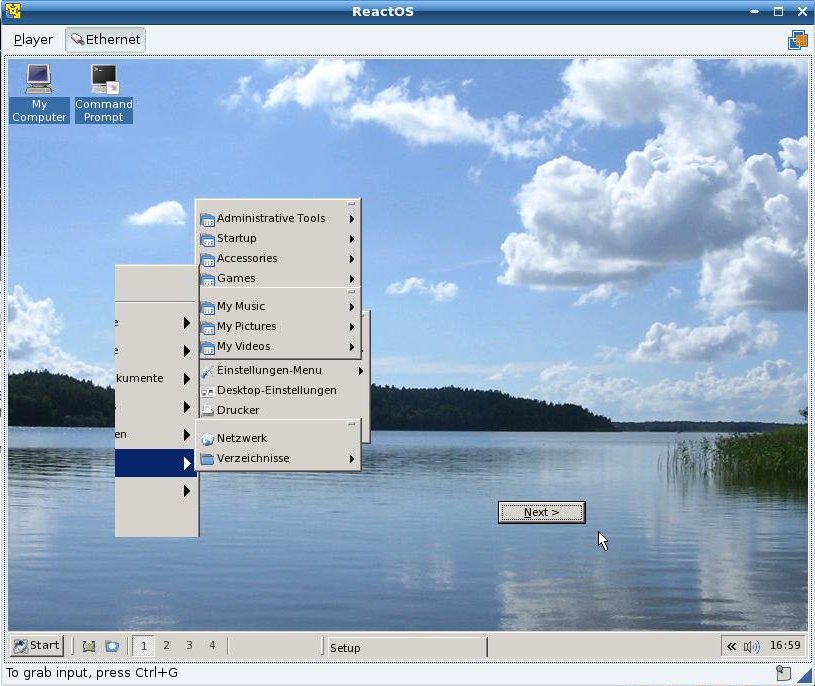Open the Player menu
Image resolution: width=815 pixels, height=686 pixels.
click(33, 39)
